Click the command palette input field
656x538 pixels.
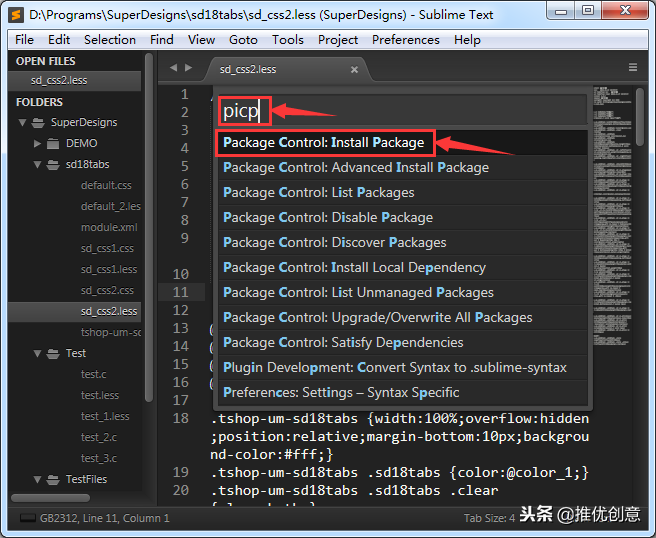[402, 111]
